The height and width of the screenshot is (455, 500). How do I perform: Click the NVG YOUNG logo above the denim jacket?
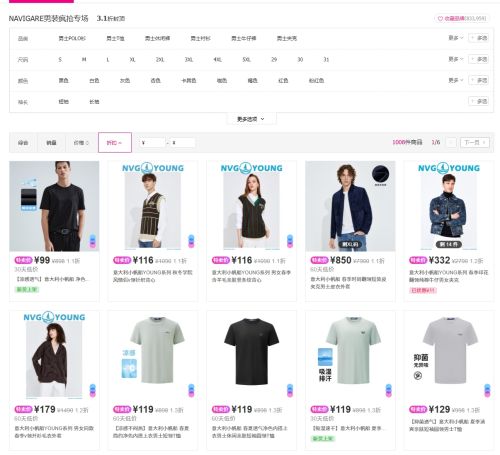(x=449, y=168)
